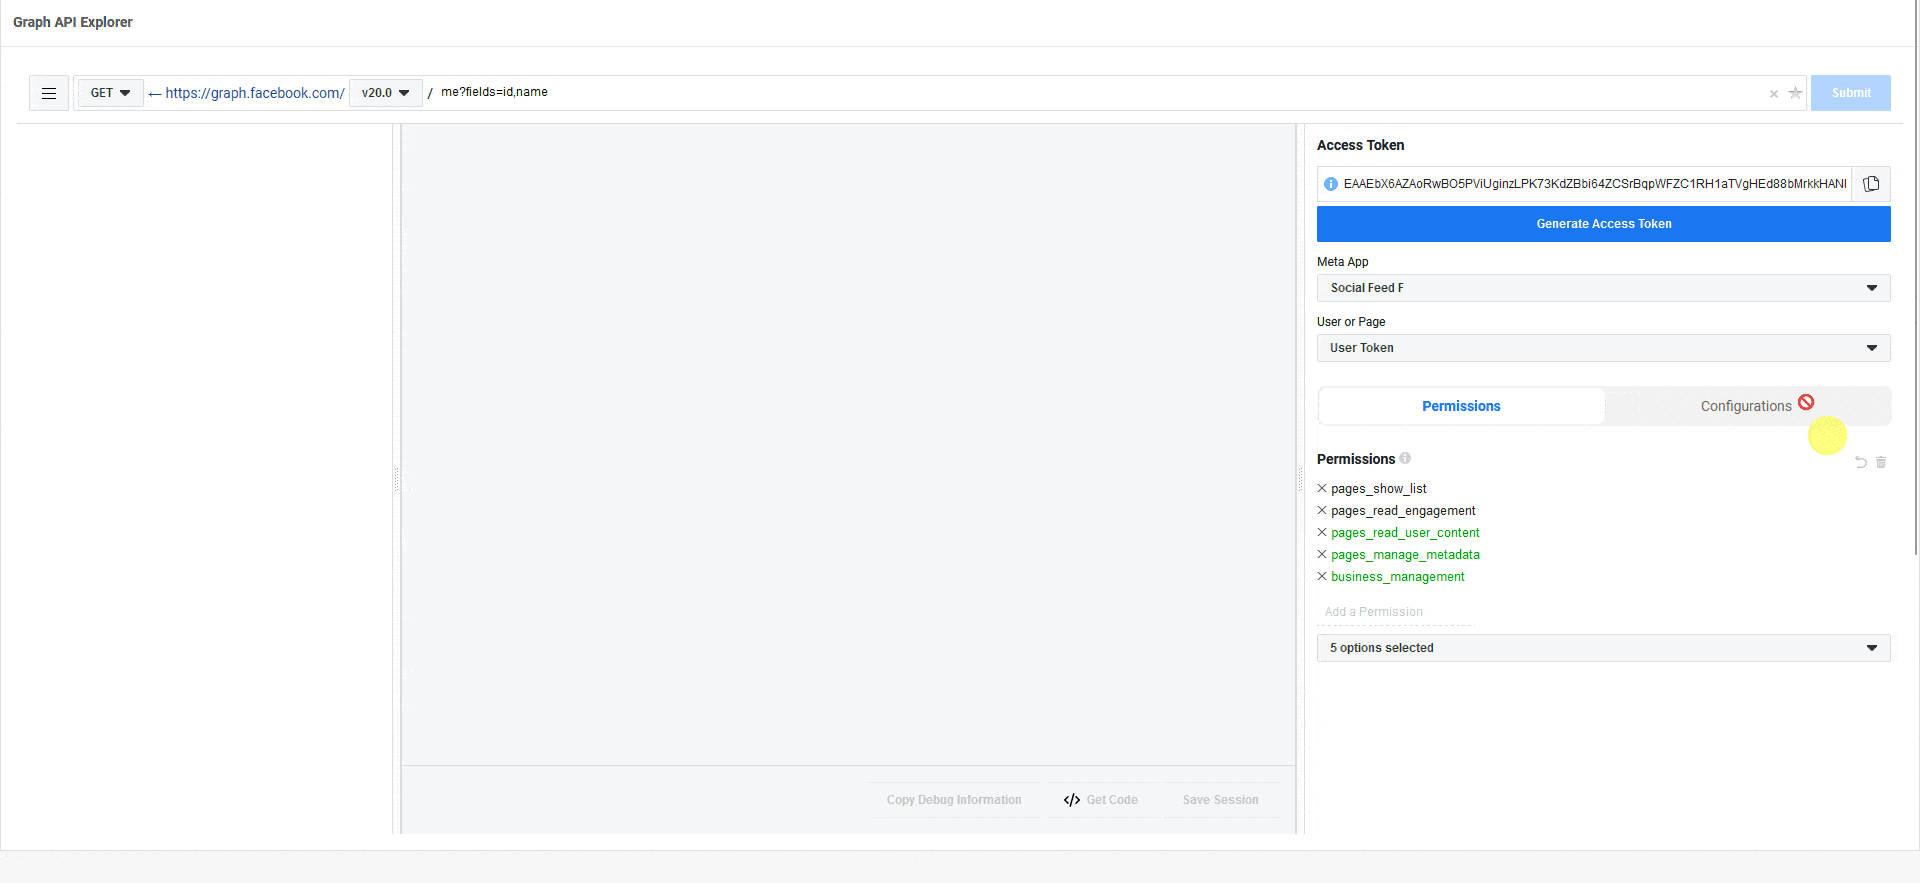Open the 5 options selected dropdown
This screenshot has height=883, width=1920.
point(1603,648)
